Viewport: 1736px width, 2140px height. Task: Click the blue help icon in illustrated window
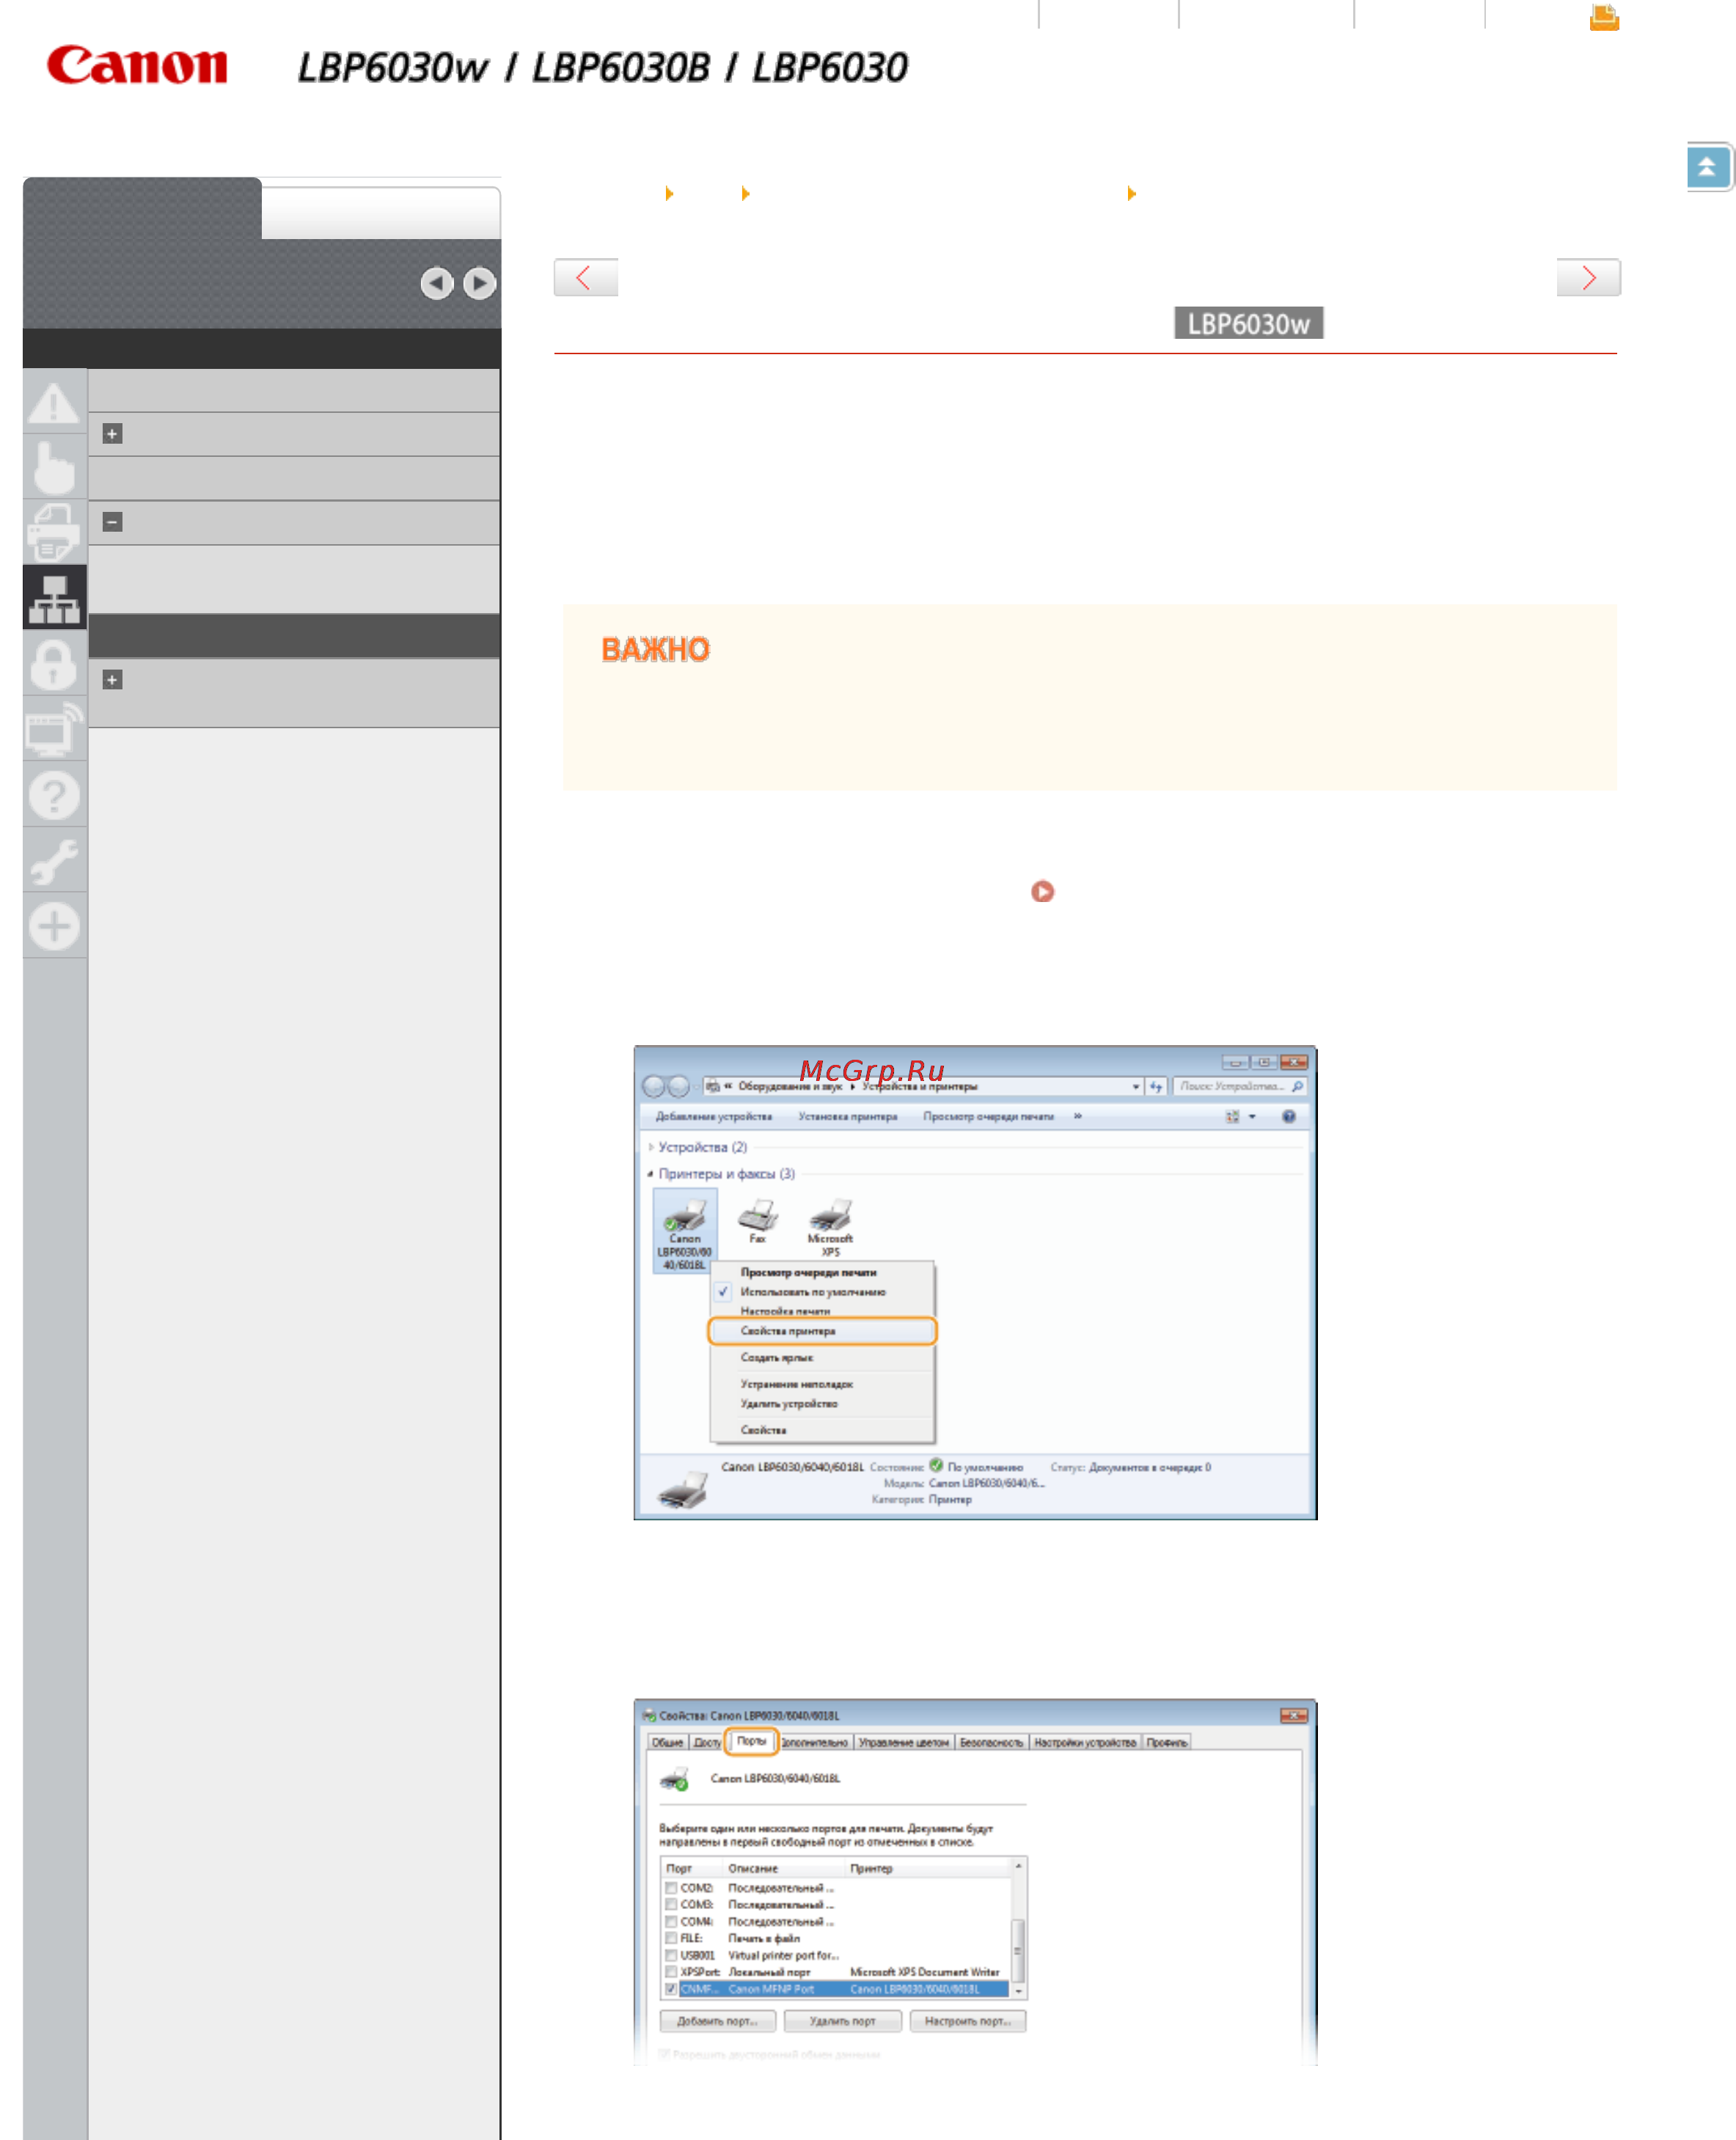1288,1116
